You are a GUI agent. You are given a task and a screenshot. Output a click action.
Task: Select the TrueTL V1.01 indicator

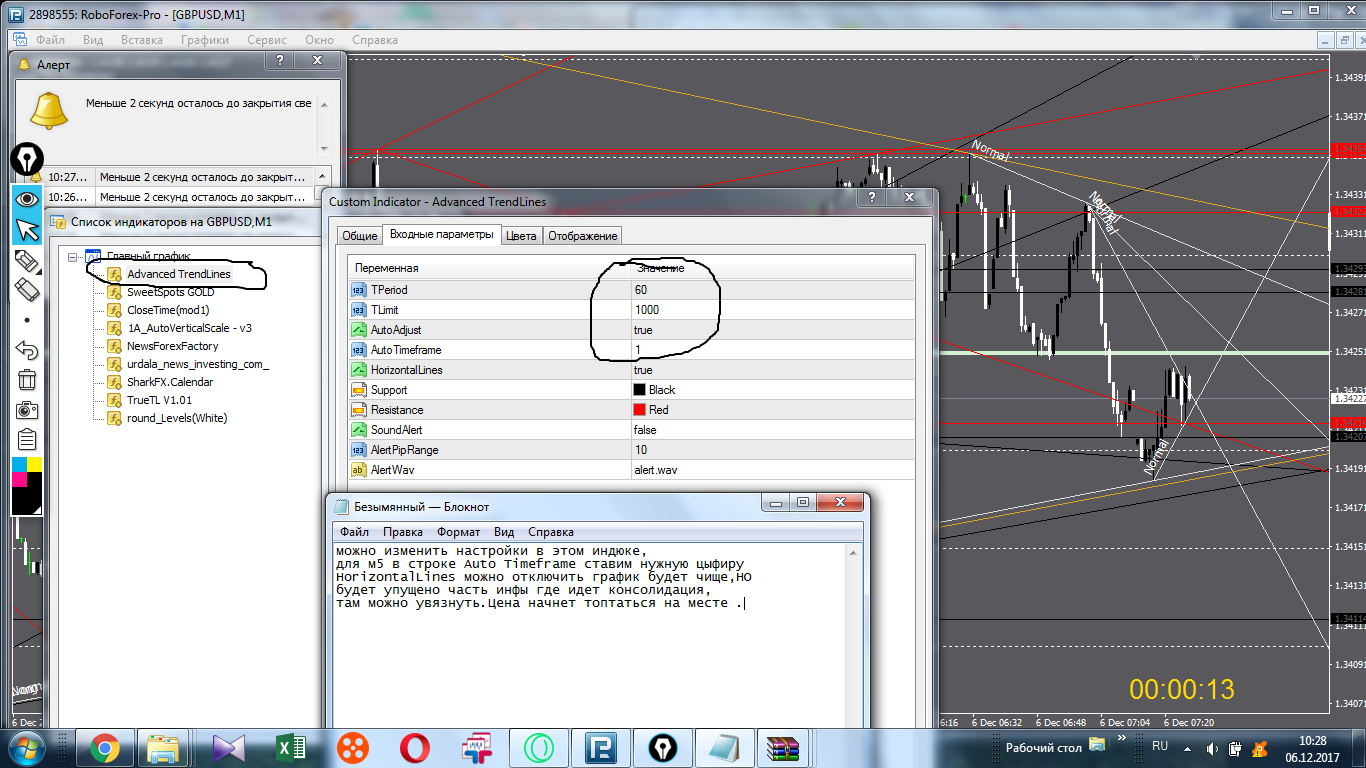coord(159,400)
